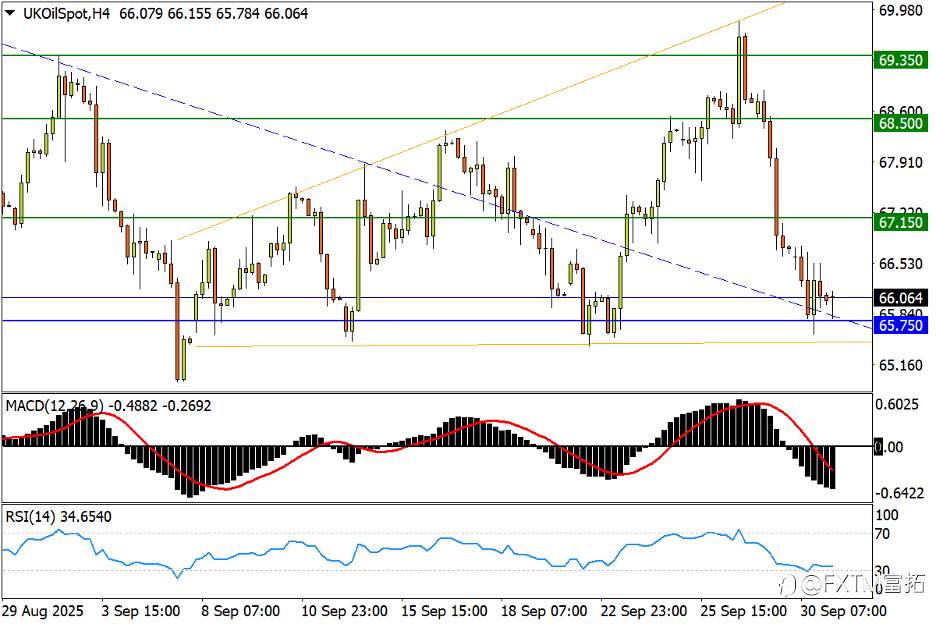This screenshot has height=624, width=936.
Task: Click the 15 Sep 15:00 time label
Action: (444, 611)
